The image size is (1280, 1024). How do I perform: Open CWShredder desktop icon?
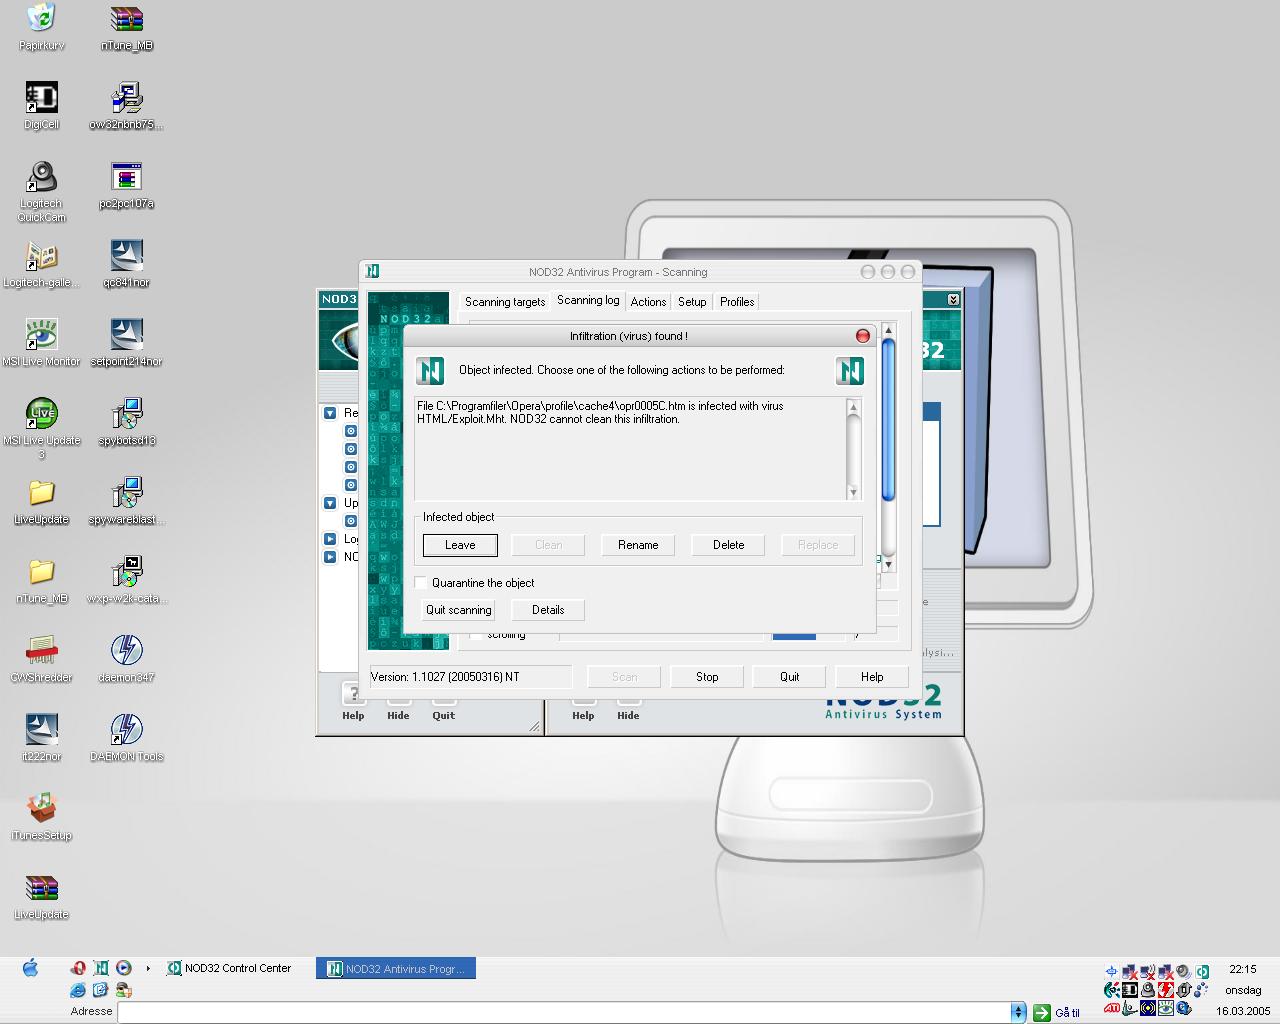tap(41, 658)
